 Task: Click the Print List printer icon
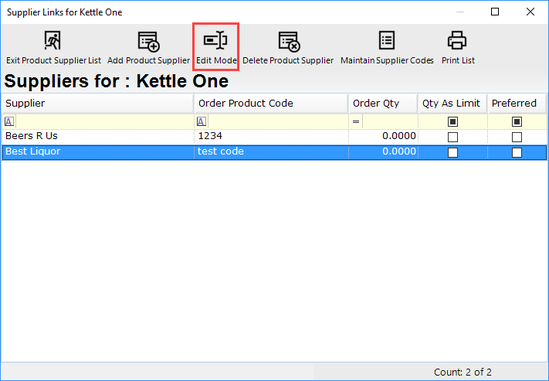pos(457,40)
